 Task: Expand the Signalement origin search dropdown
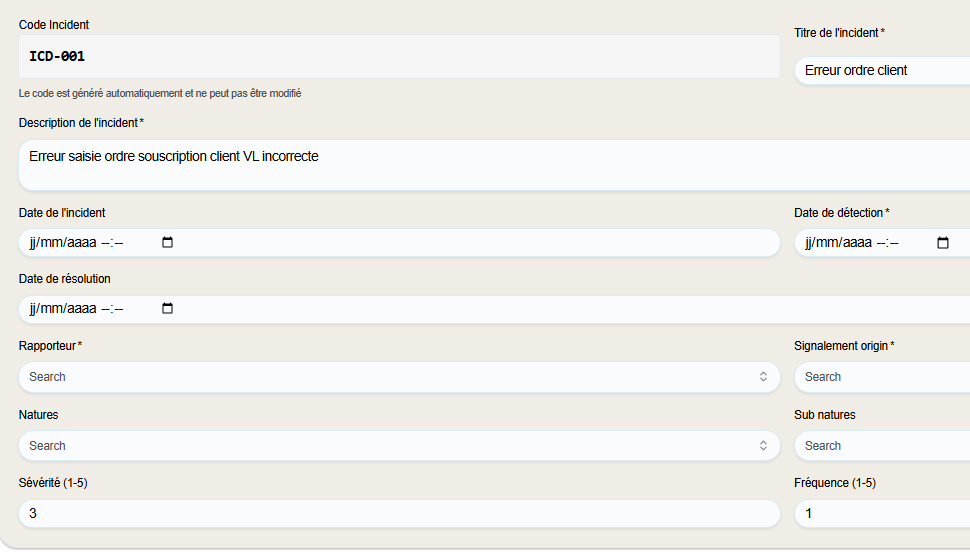coord(880,377)
